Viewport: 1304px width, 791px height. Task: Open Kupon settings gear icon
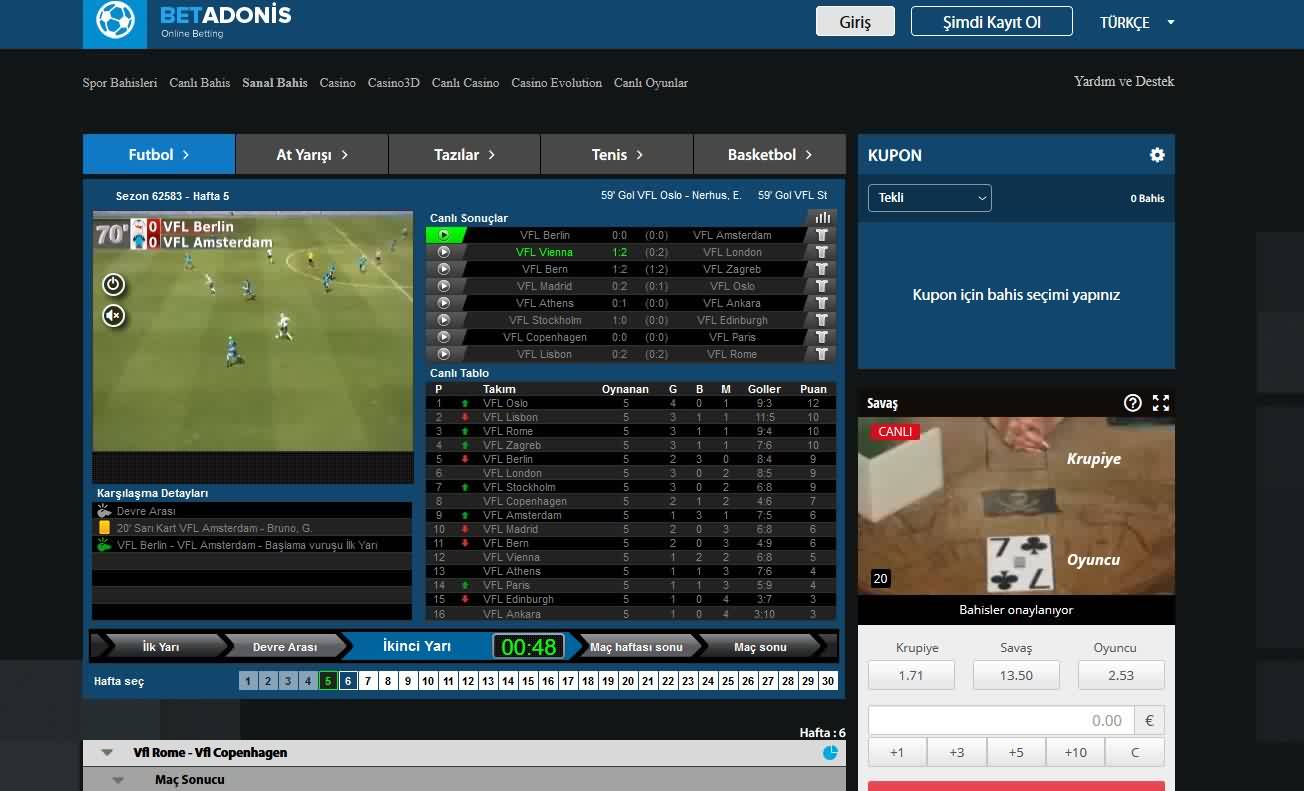point(1157,155)
